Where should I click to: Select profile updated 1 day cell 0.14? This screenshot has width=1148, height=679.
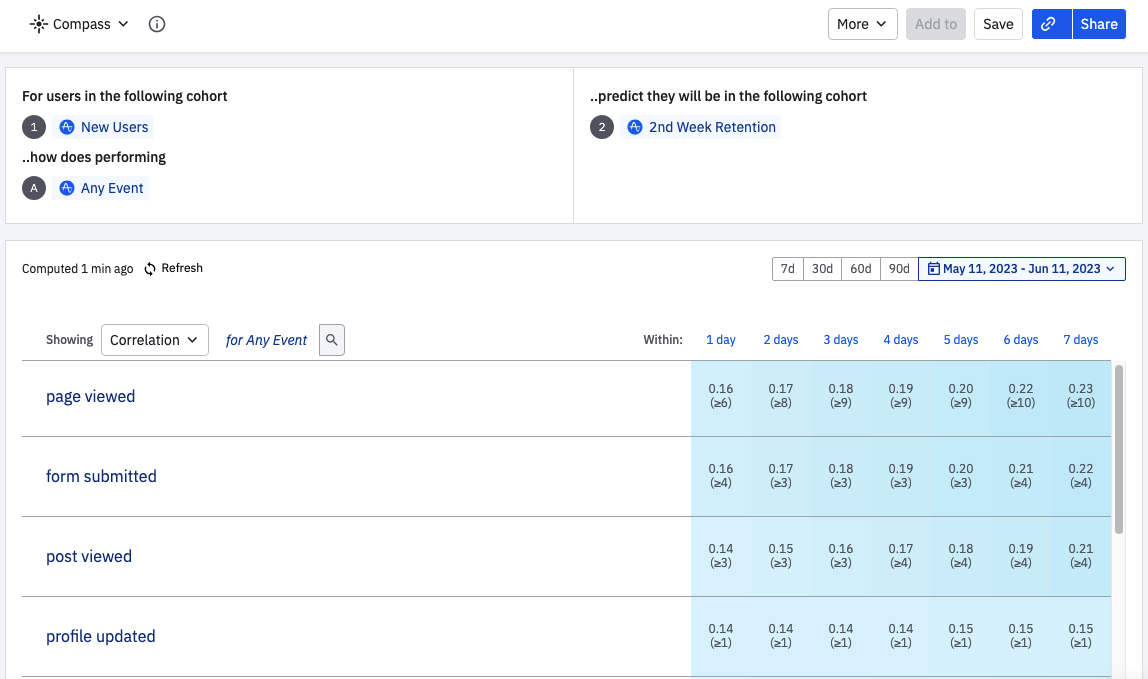click(720, 636)
